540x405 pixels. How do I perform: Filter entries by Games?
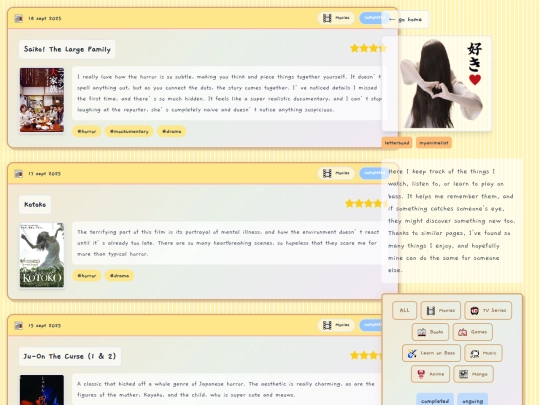point(472,332)
